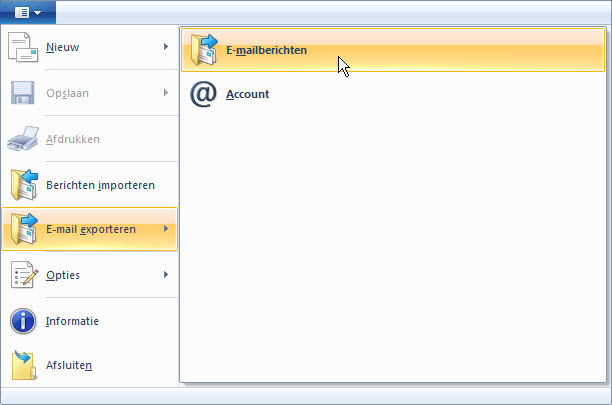The image size is (612, 405).
Task: Click the Opties checklist pencil icon
Action: coord(23,275)
